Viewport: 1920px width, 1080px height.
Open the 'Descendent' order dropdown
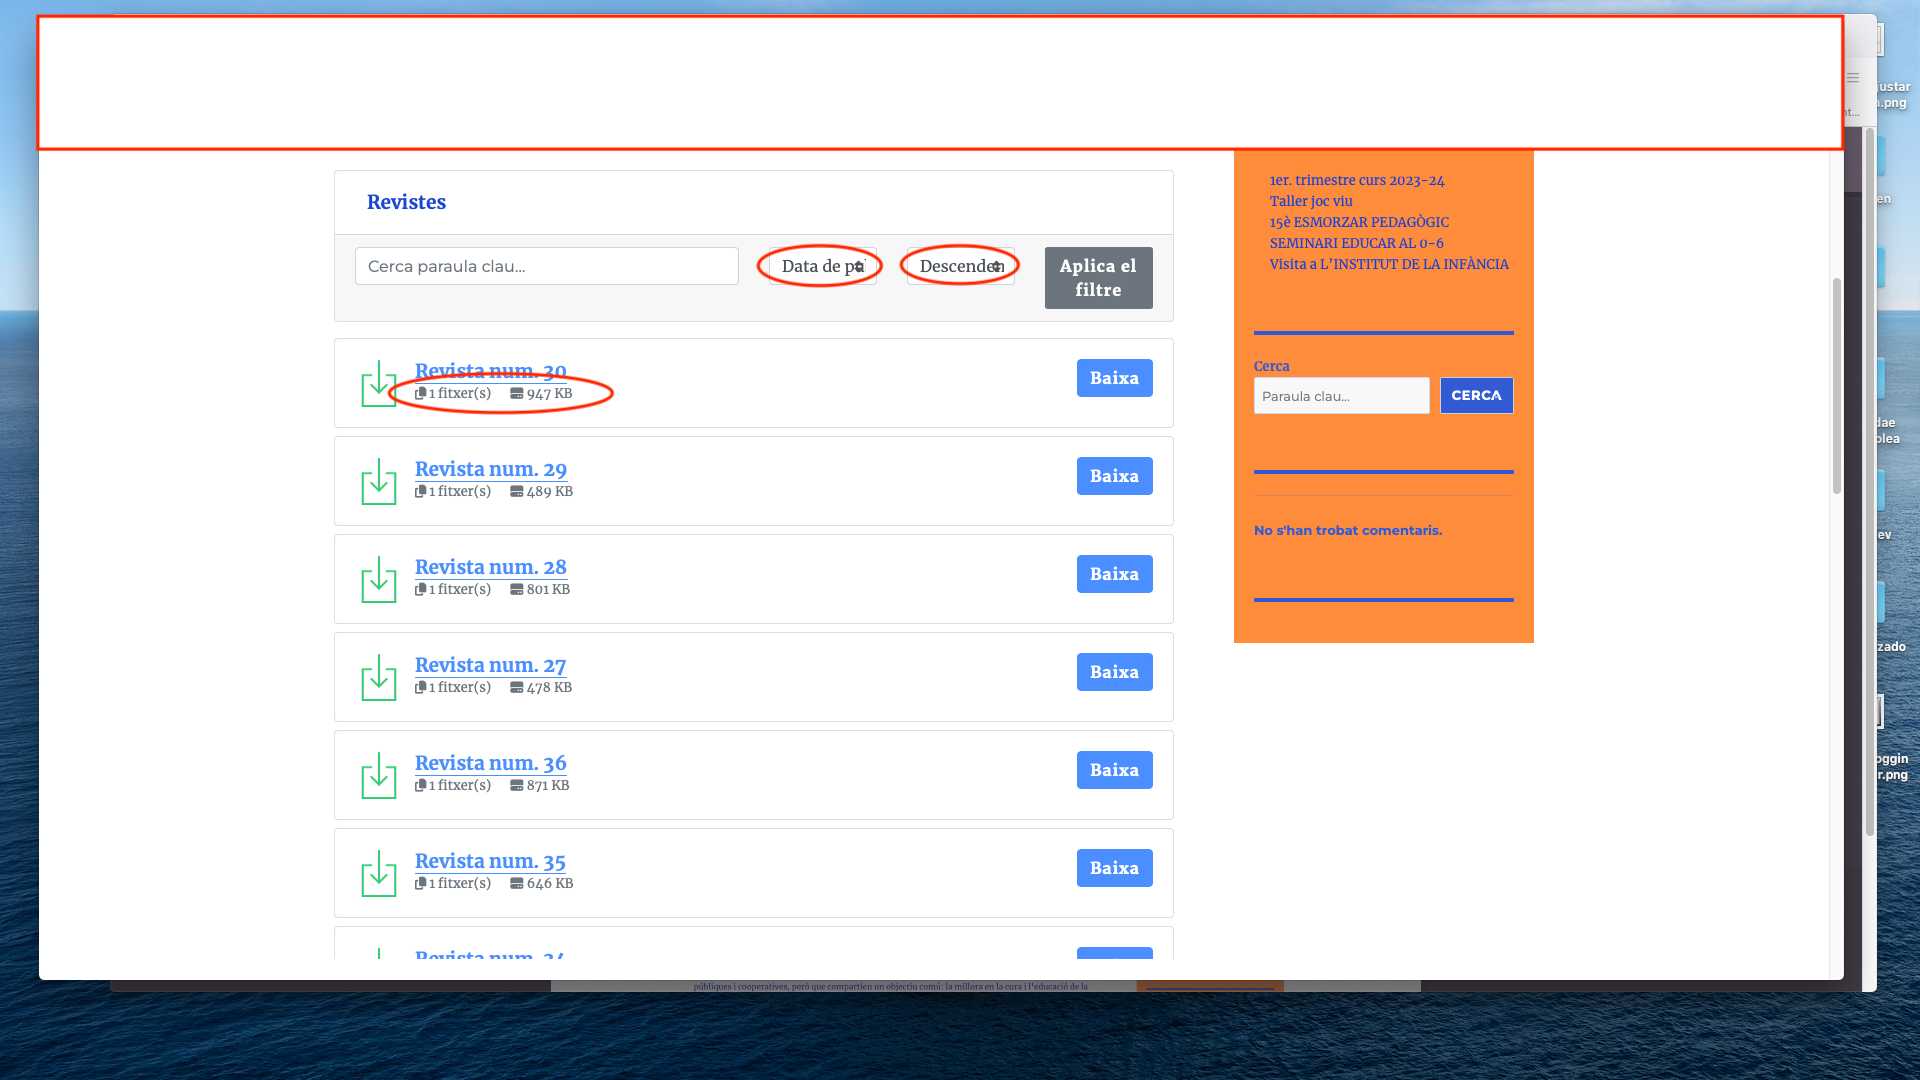960,266
